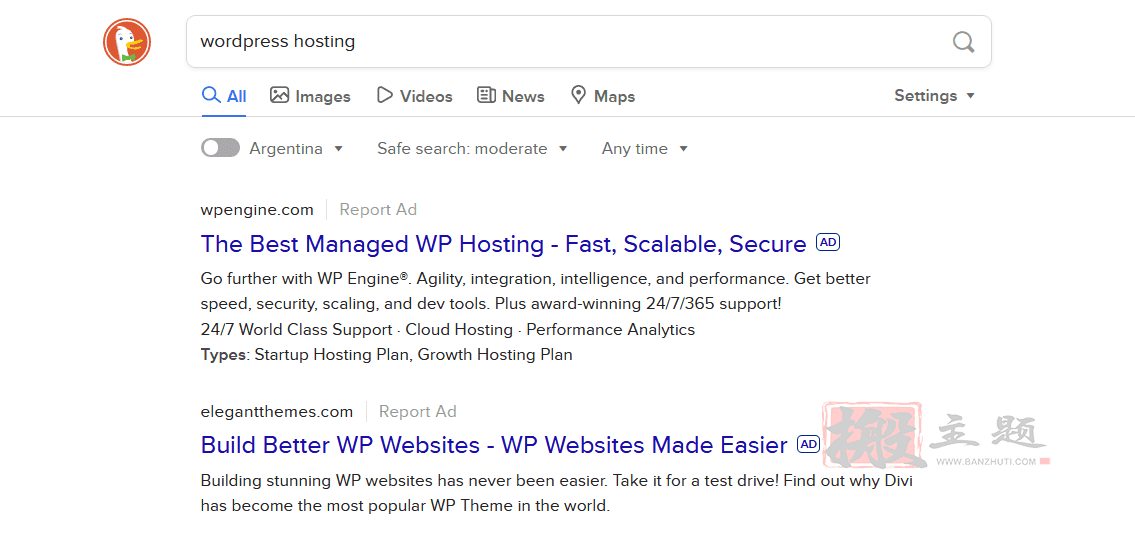This screenshot has height=544, width=1135.
Task: Switch to the News tab
Action: click(x=510, y=96)
